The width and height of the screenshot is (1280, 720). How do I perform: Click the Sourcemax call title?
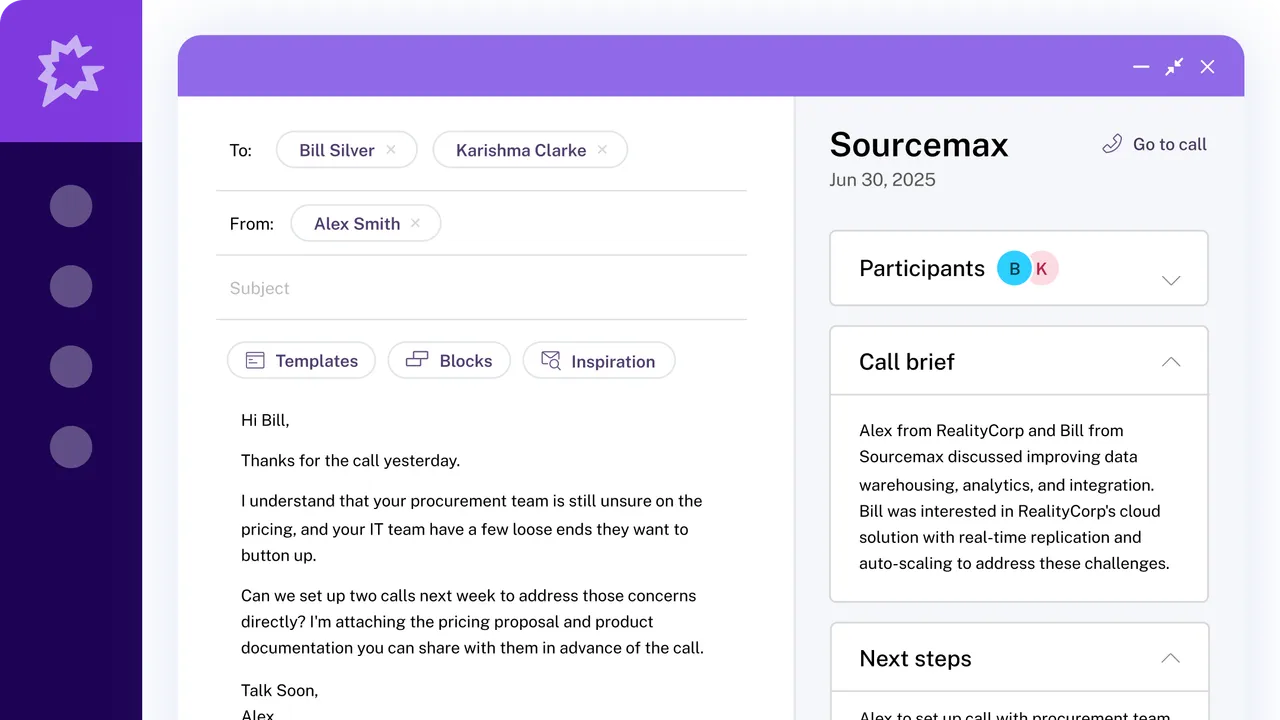coord(919,145)
